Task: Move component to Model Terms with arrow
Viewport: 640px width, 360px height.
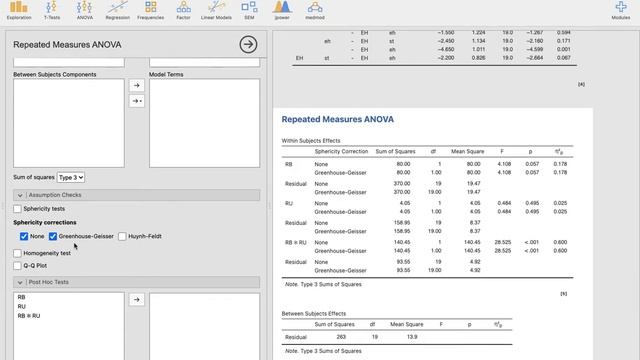Action: coord(137,85)
